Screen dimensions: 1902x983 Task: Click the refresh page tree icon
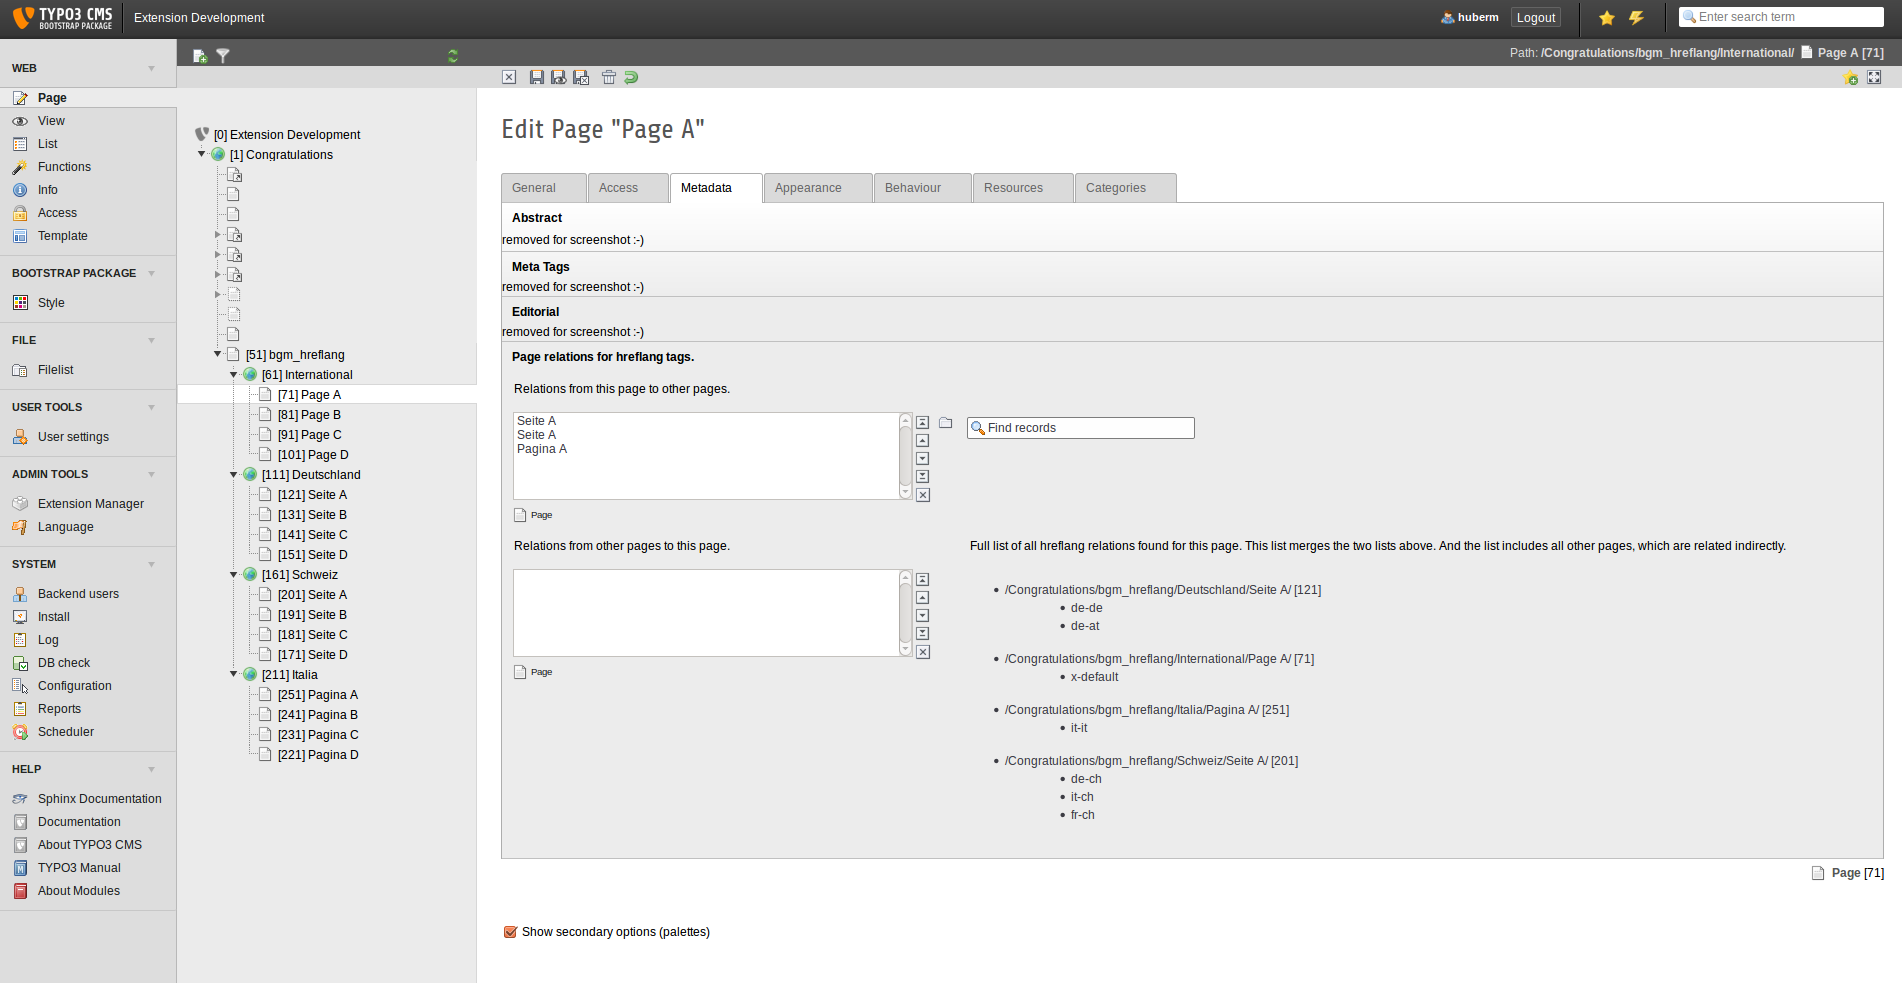453,56
